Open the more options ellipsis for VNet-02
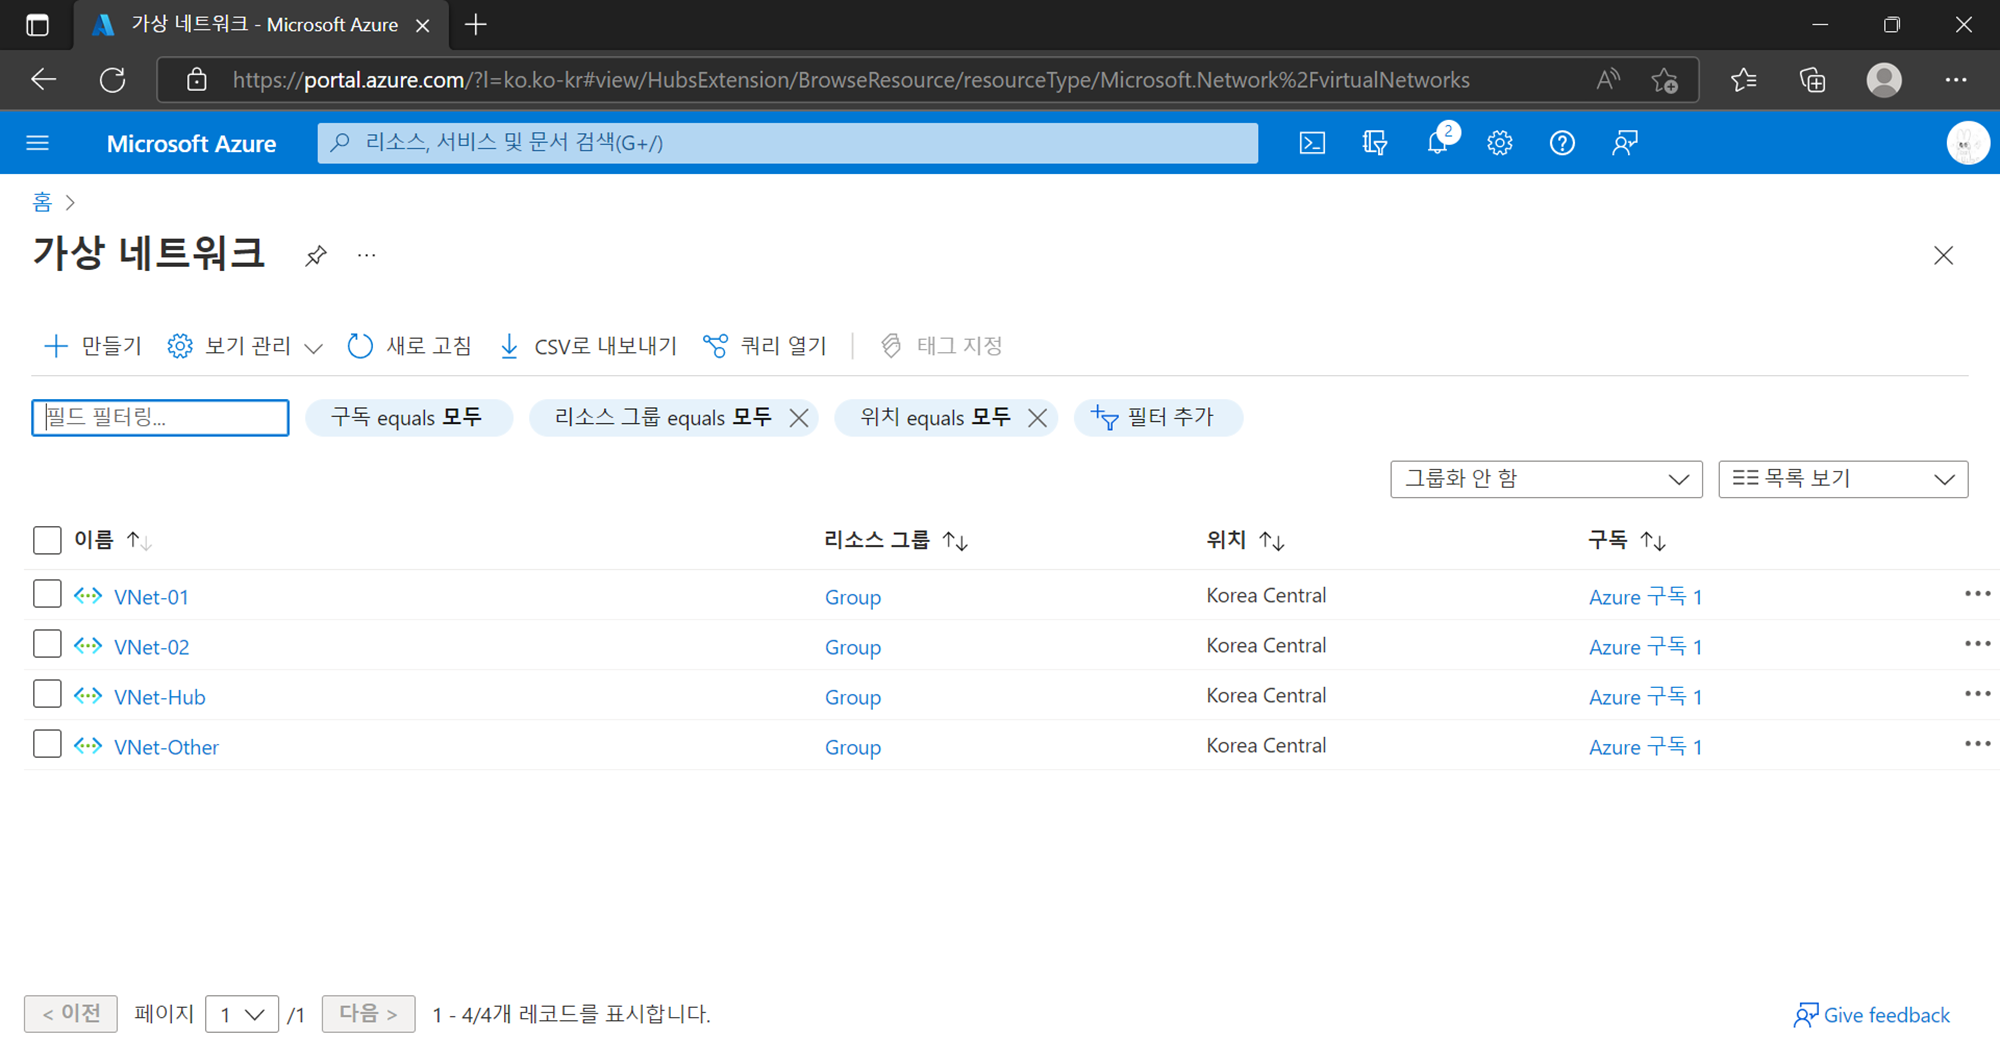 tap(1977, 644)
